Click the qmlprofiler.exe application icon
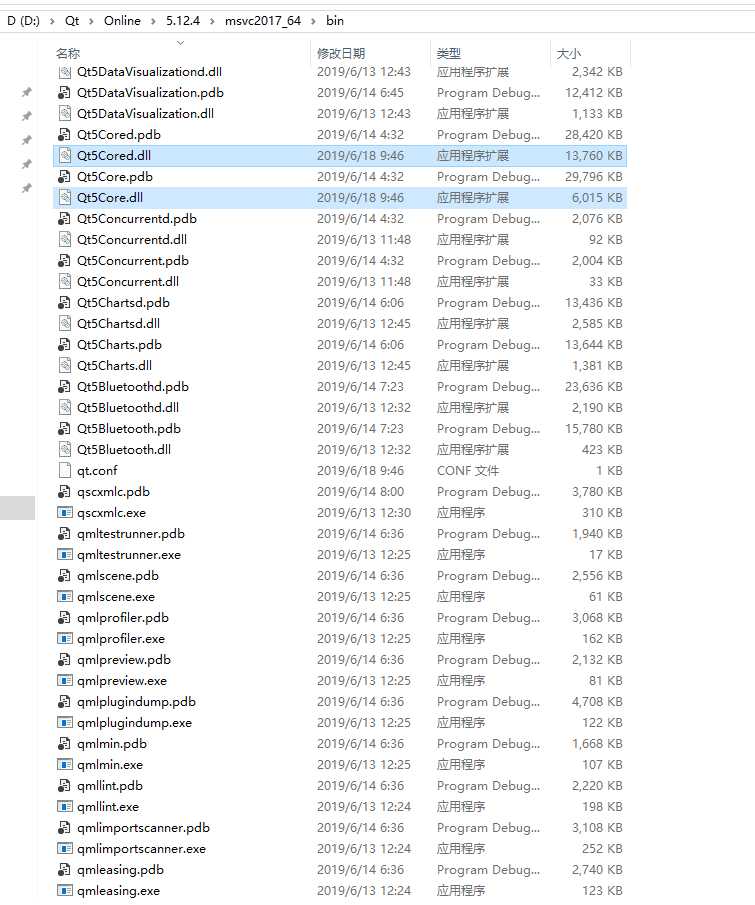Image resolution: width=755 pixels, height=905 pixels. pyautogui.click(x=65, y=638)
